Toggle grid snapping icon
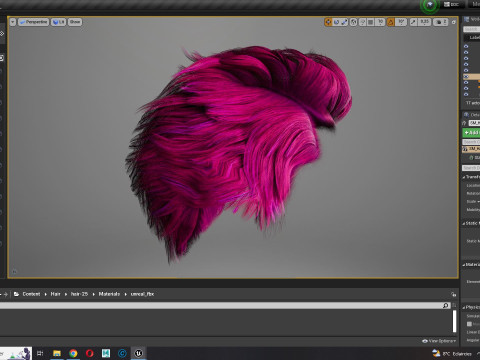This screenshot has height=360, width=480. click(370, 22)
